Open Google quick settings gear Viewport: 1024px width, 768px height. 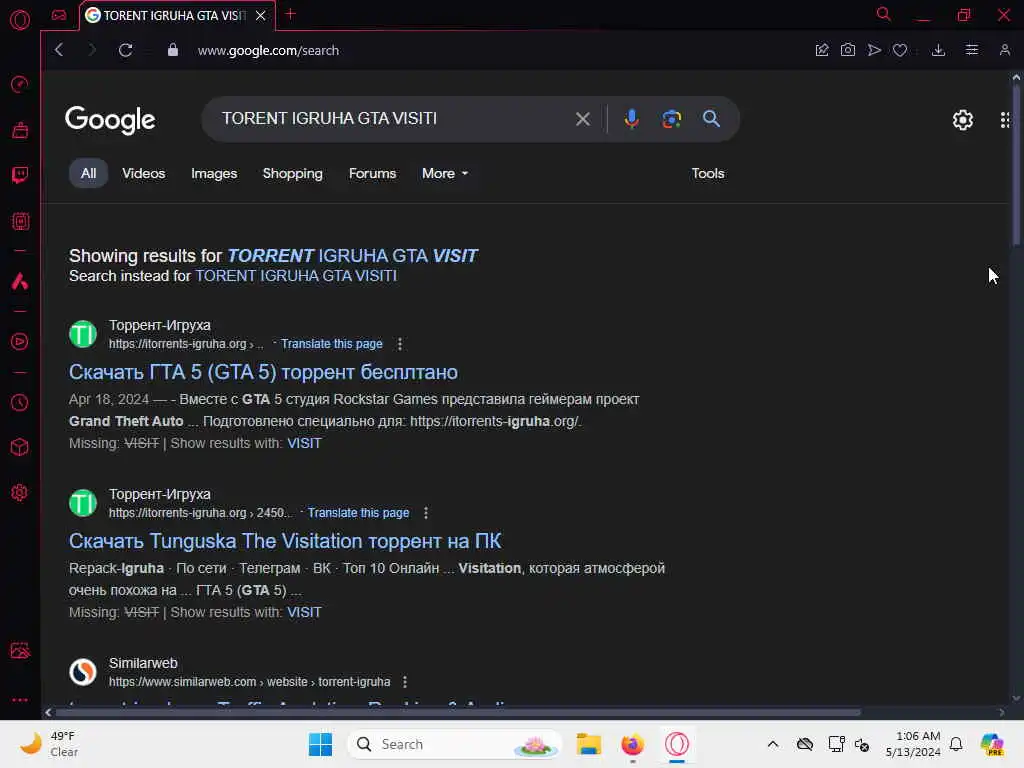coord(963,120)
